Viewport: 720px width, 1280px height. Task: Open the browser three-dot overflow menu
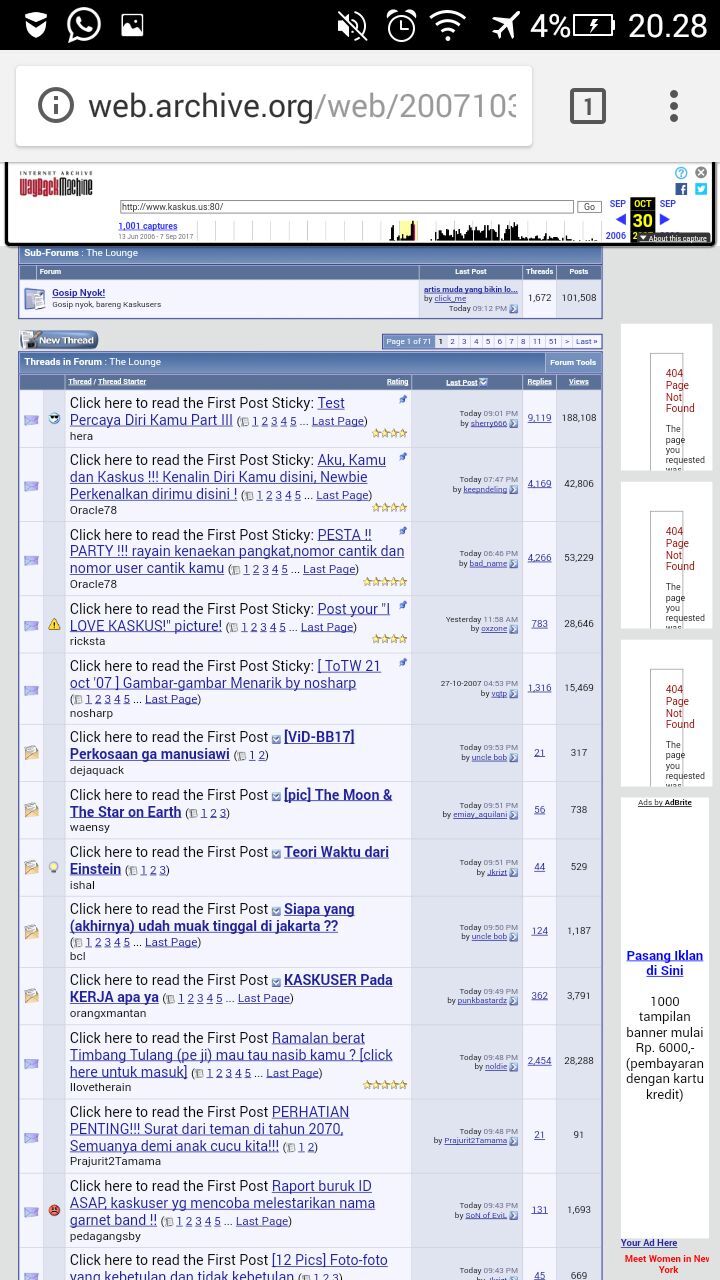(674, 106)
